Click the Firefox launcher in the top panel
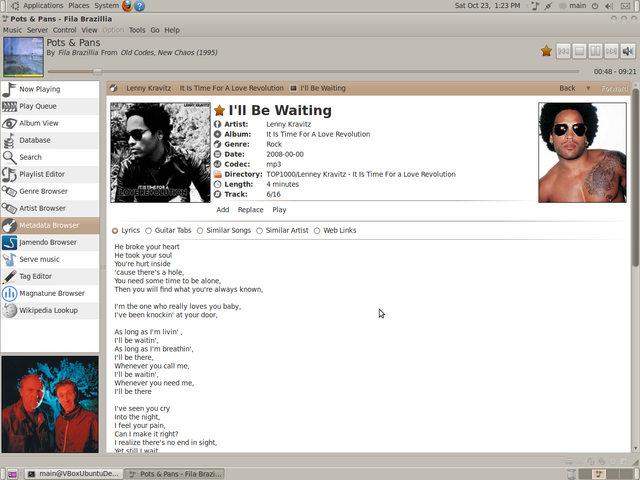The height and width of the screenshot is (480, 640). (x=127, y=6)
